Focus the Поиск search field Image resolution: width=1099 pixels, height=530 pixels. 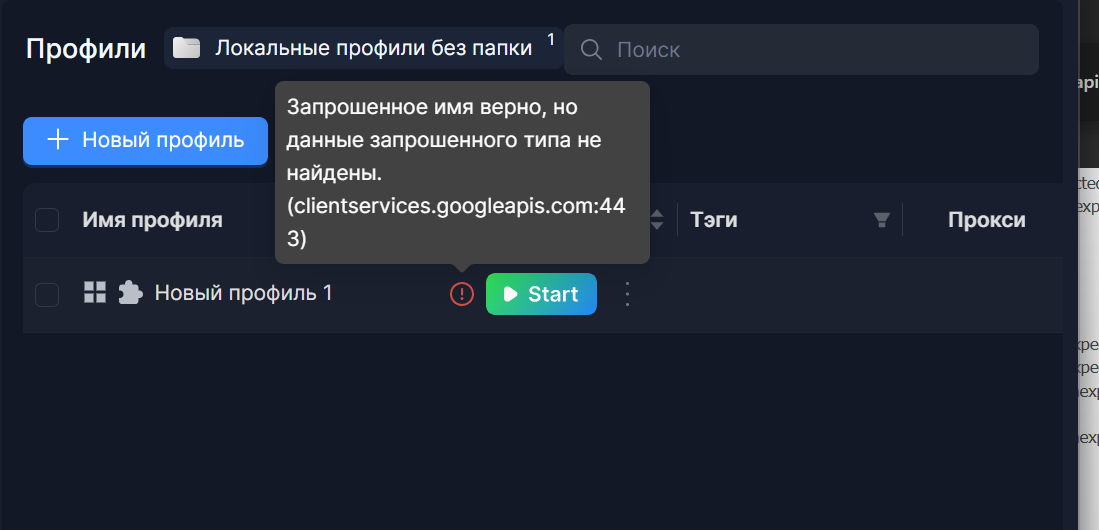(x=820, y=50)
